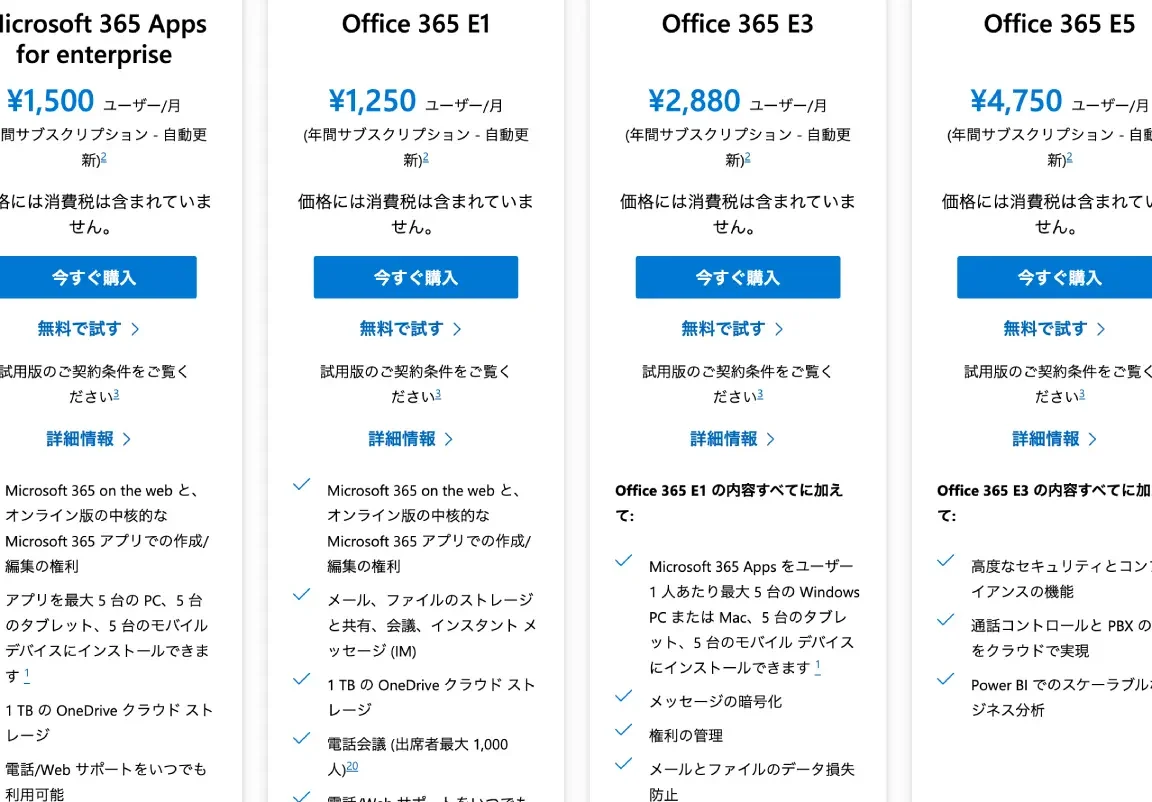Click footnote 1 after E3 install description
The image size is (1152, 802).
pos(818,666)
